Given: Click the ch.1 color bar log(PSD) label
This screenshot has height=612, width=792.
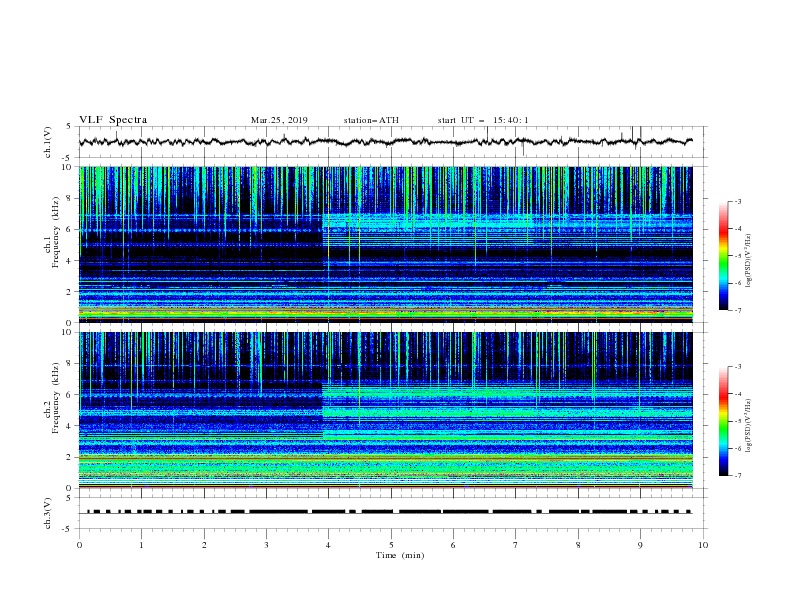Looking at the screenshot, I should 749,261.
